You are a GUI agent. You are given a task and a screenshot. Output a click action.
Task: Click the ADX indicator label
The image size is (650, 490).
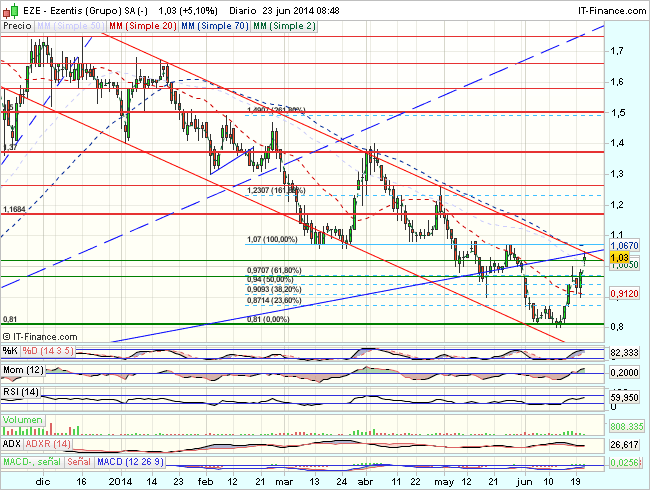(x=14, y=443)
